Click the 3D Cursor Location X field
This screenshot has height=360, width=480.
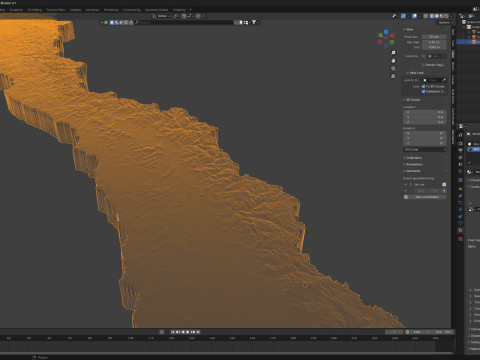(x=425, y=112)
